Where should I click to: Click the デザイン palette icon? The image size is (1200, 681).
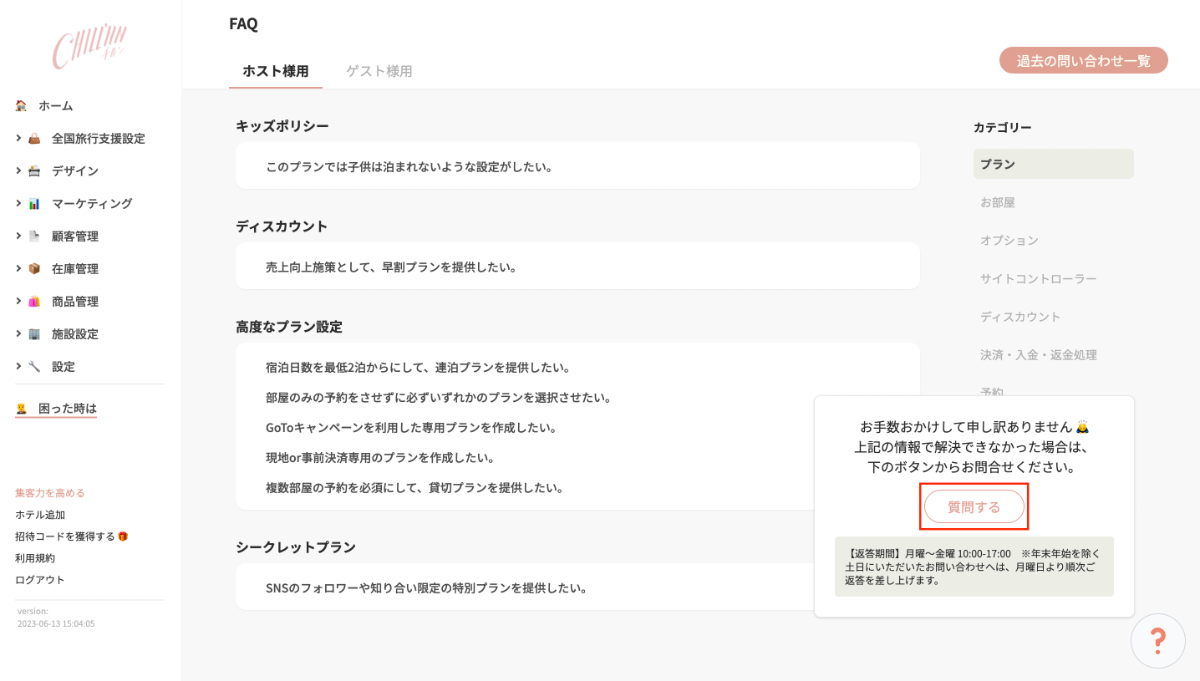tap(34, 171)
